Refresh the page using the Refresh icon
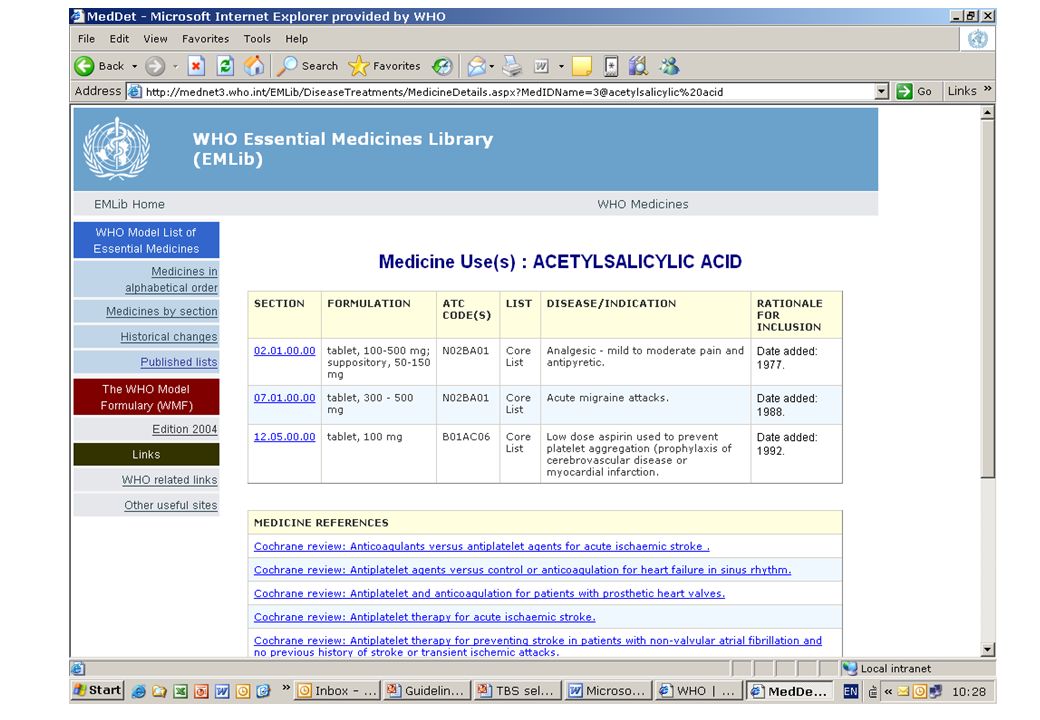 226,66
